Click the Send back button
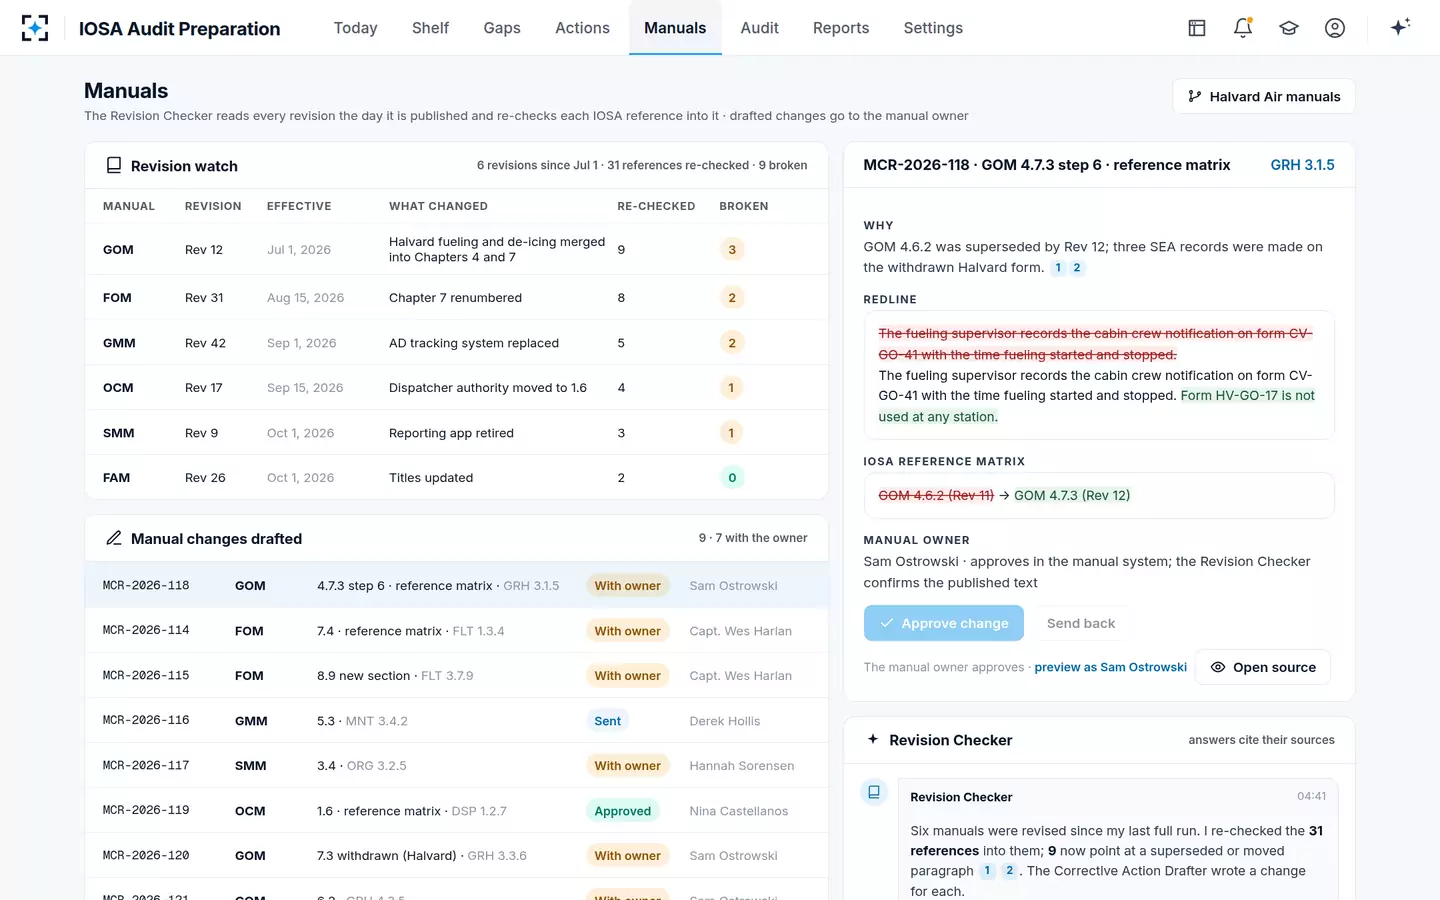Viewport: 1440px width, 900px height. click(1081, 623)
